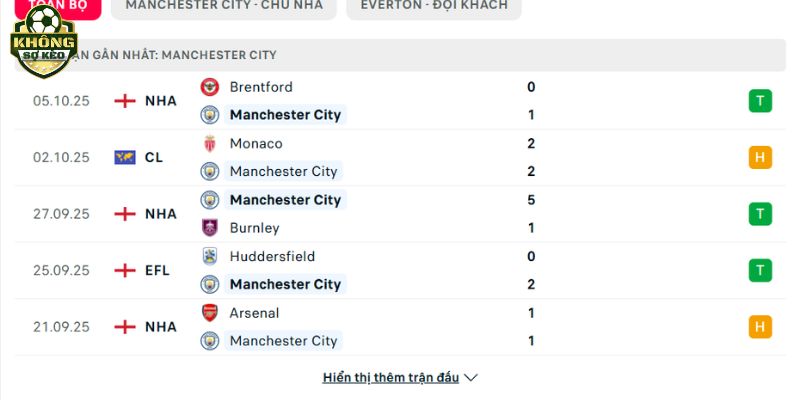Click the Monaco club crest icon
The image size is (800, 400).
(x=210, y=143)
